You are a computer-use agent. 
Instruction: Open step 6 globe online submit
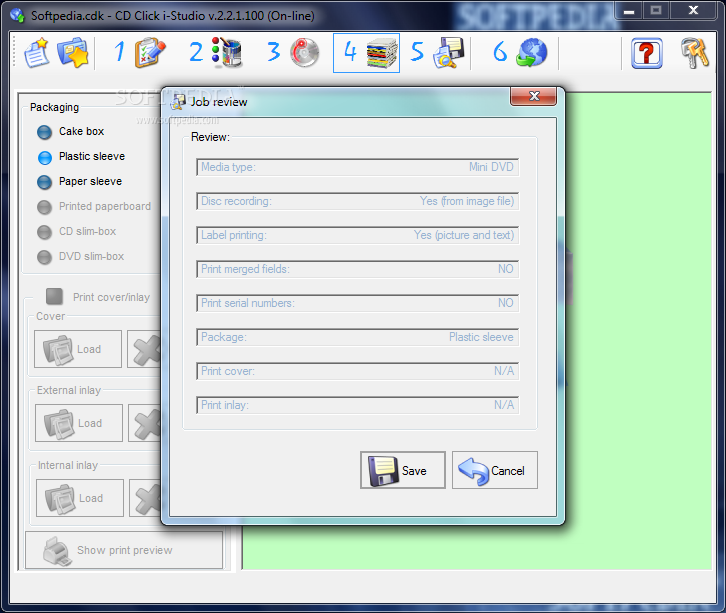tap(520, 52)
